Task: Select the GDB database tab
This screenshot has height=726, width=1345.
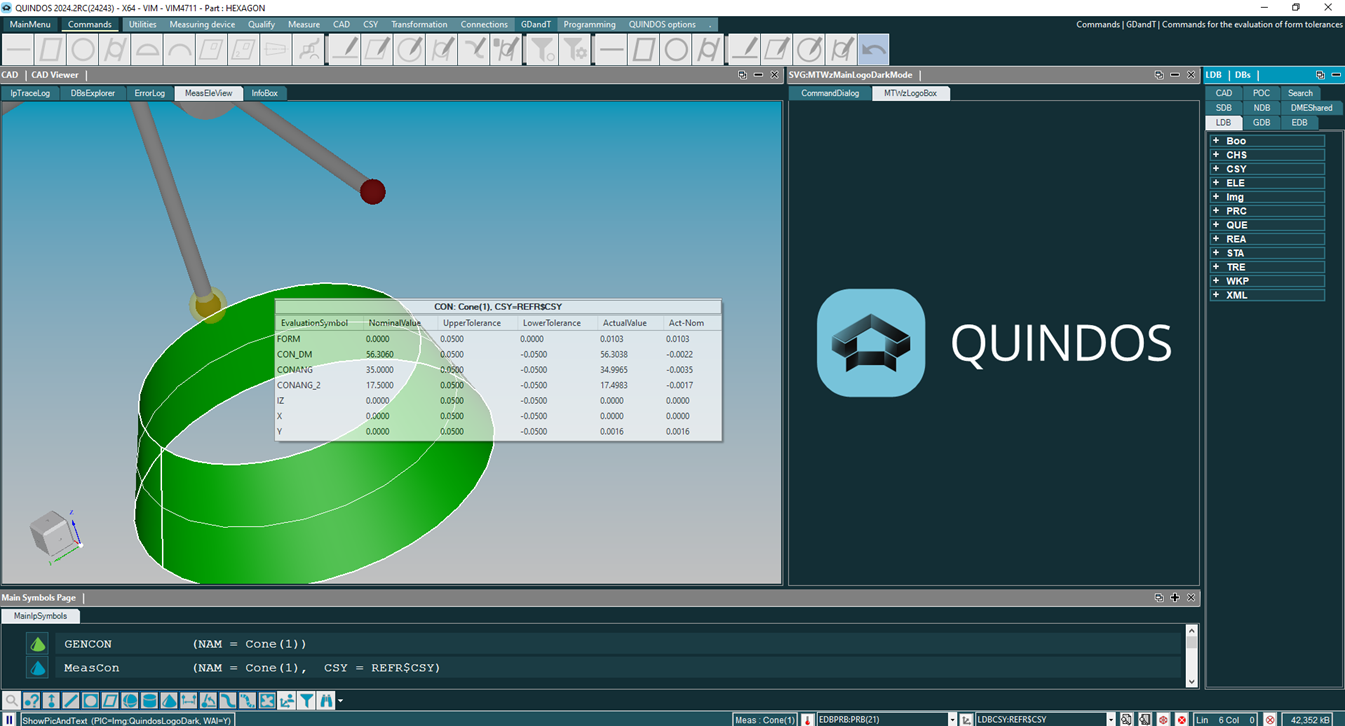Action: click(1261, 122)
